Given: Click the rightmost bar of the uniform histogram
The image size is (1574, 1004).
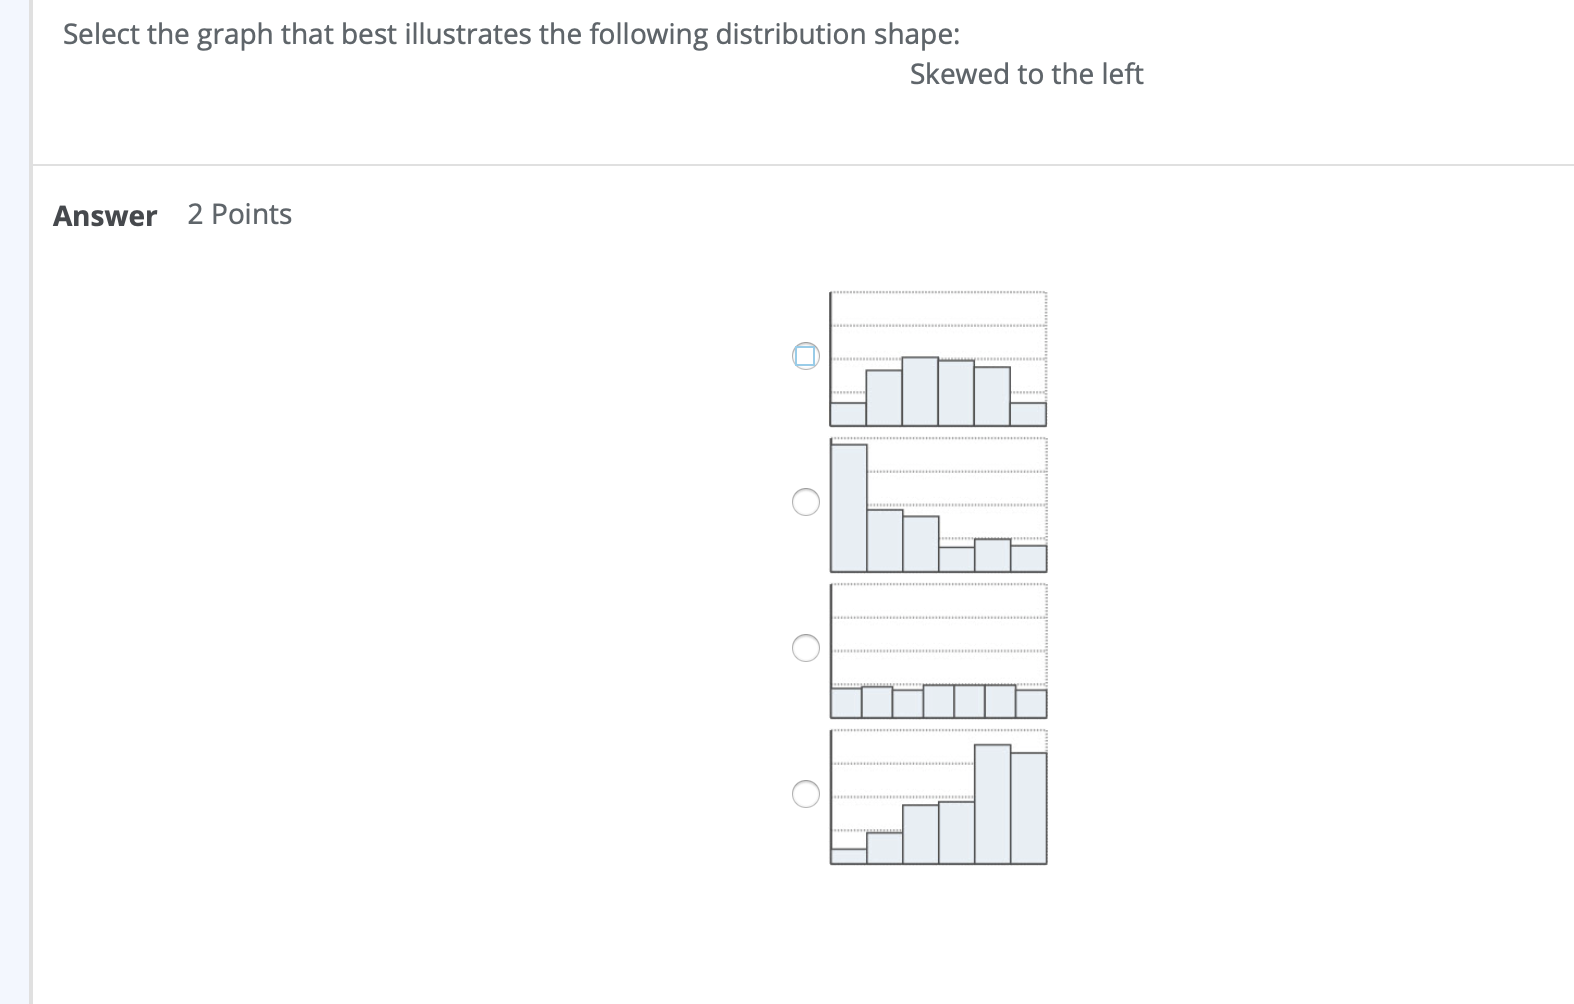Looking at the screenshot, I should tap(1032, 704).
